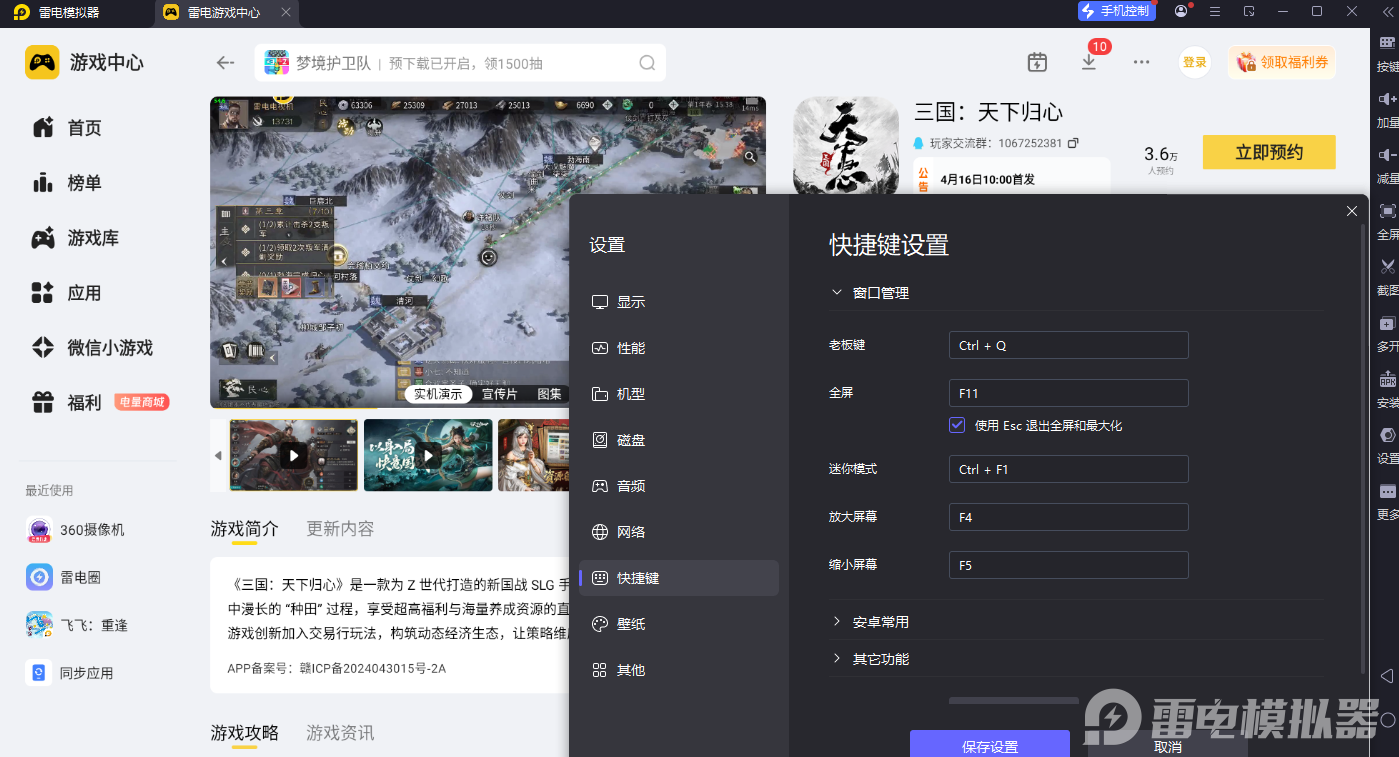The image size is (1399, 757).
Task: Go back with the left arrow icon
Action: click(x=226, y=63)
